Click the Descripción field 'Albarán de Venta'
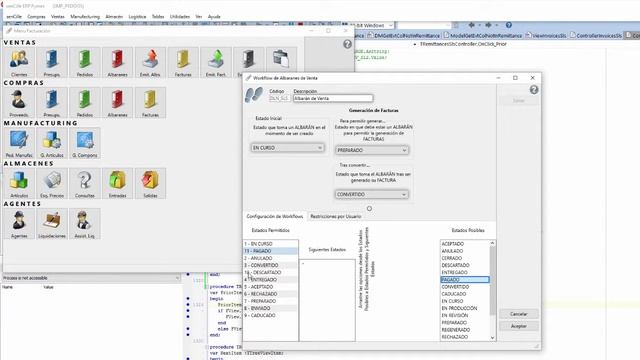 pyautogui.click(x=333, y=98)
